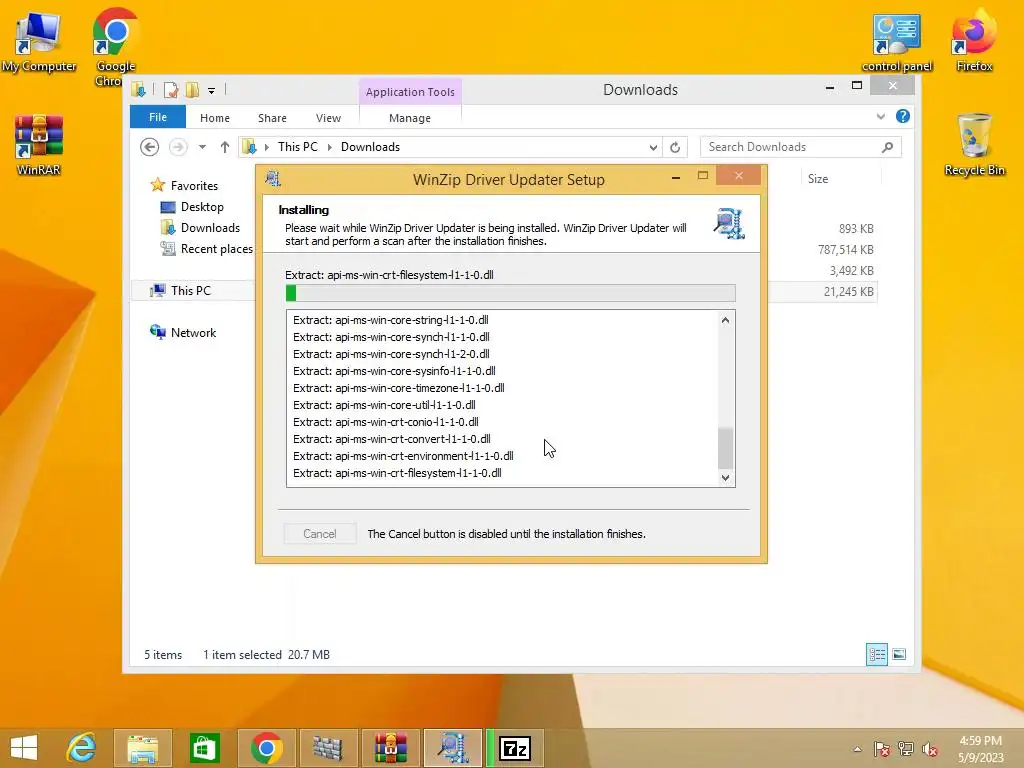Select Downloads in navigation pane

coord(210,227)
